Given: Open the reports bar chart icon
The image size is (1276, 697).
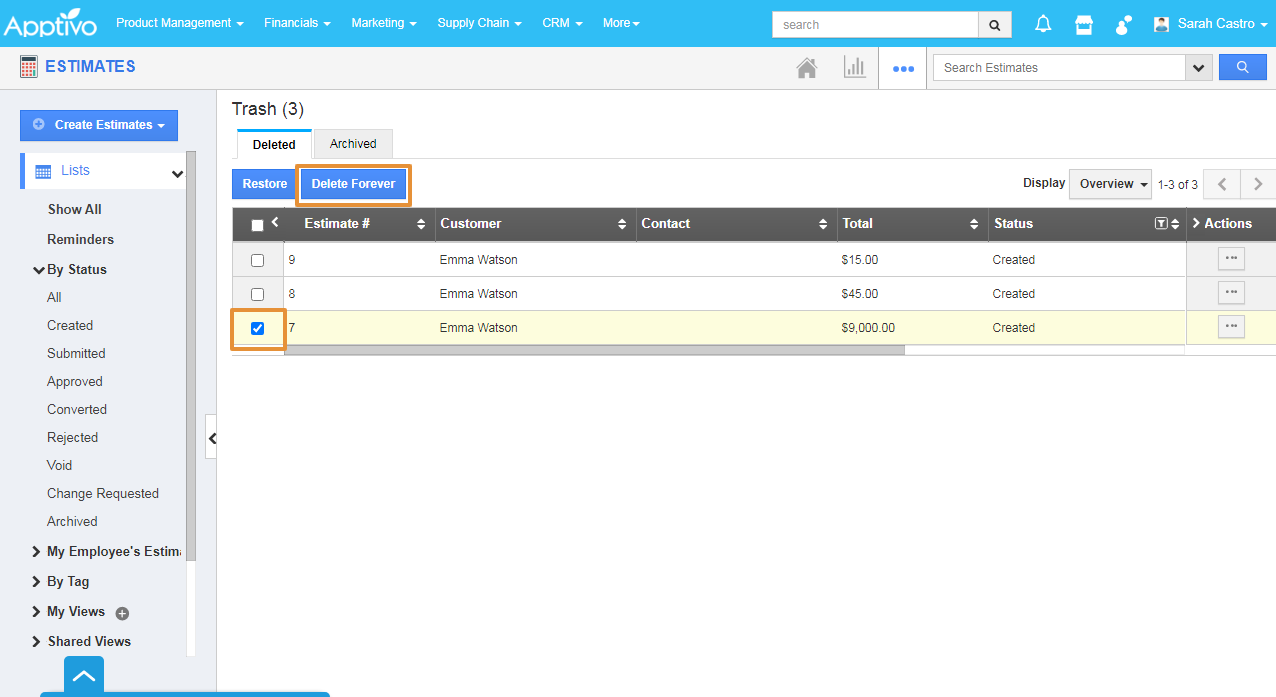Looking at the screenshot, I should [854, 66].
